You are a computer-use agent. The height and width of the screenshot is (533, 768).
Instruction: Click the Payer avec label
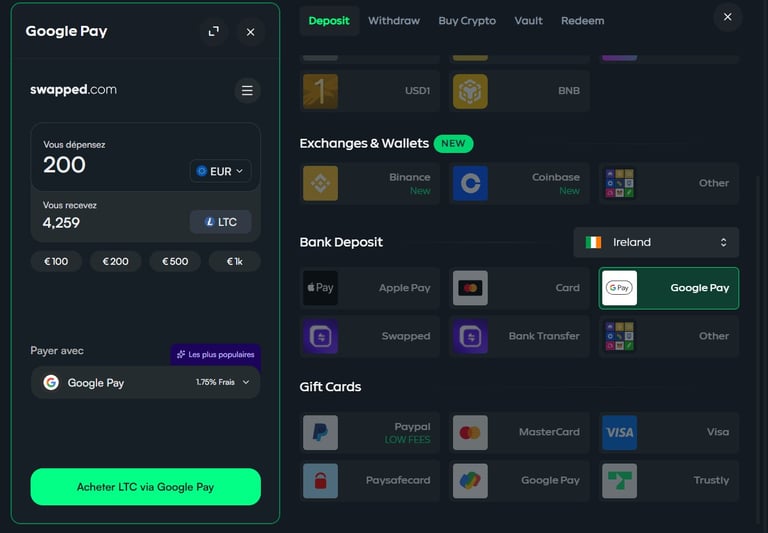(57, 351)
